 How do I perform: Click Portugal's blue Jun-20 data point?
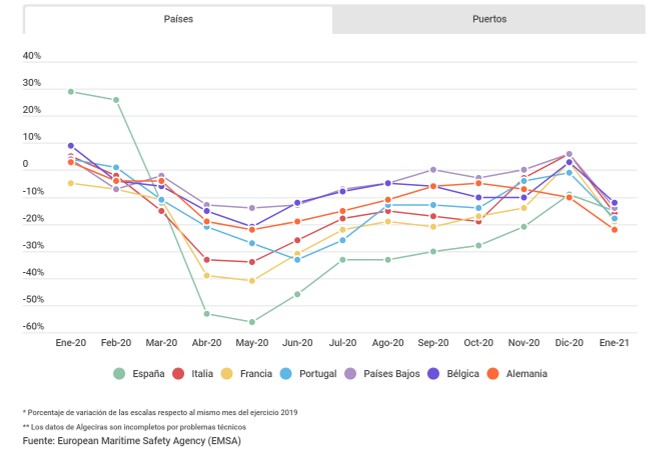297,259
